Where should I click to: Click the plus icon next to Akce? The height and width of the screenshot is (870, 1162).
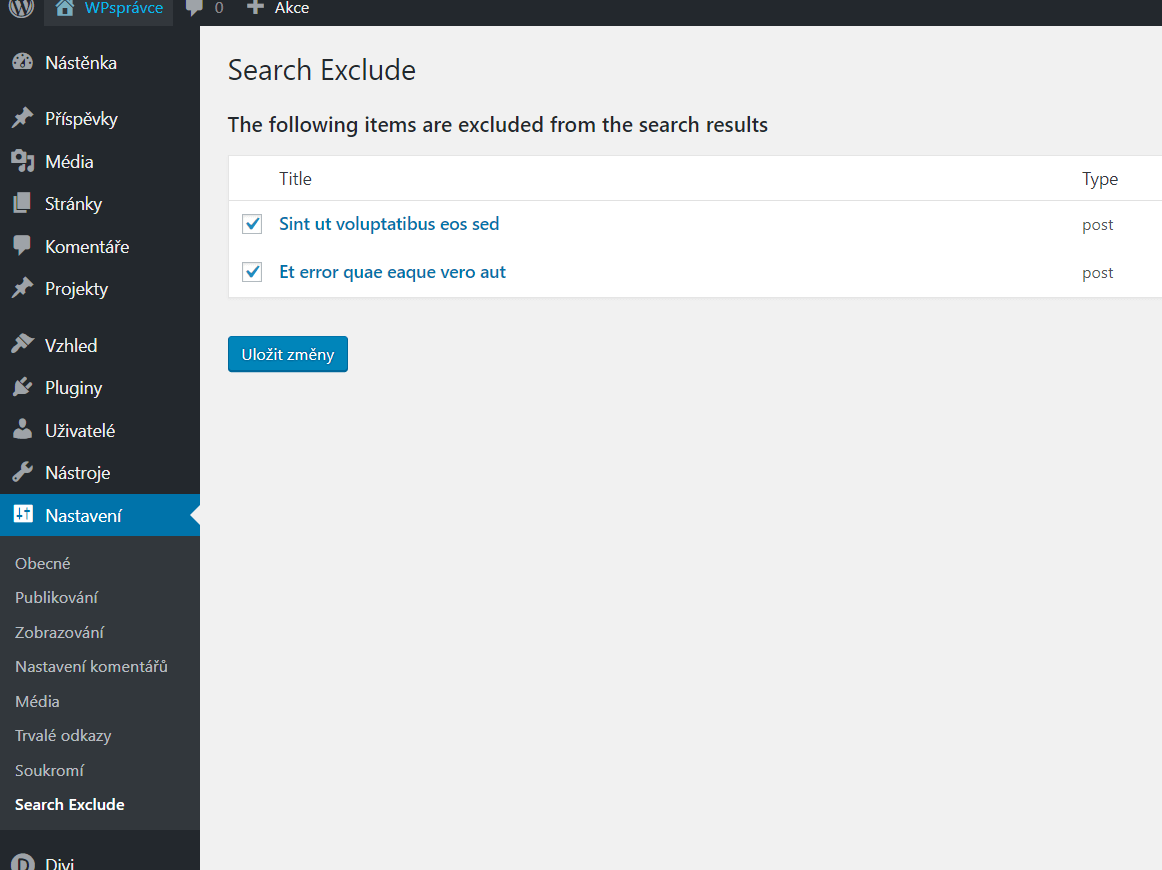coord(255,7)
